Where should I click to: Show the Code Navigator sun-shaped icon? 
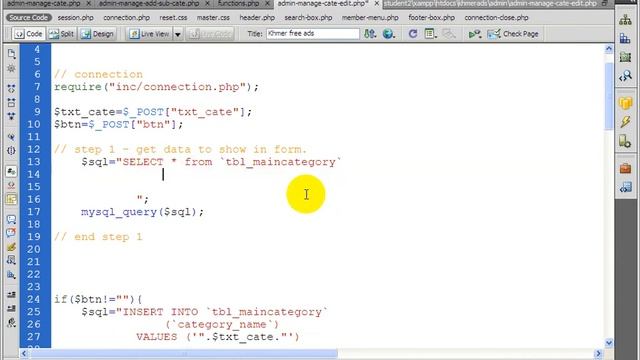(x=11, y=68)
